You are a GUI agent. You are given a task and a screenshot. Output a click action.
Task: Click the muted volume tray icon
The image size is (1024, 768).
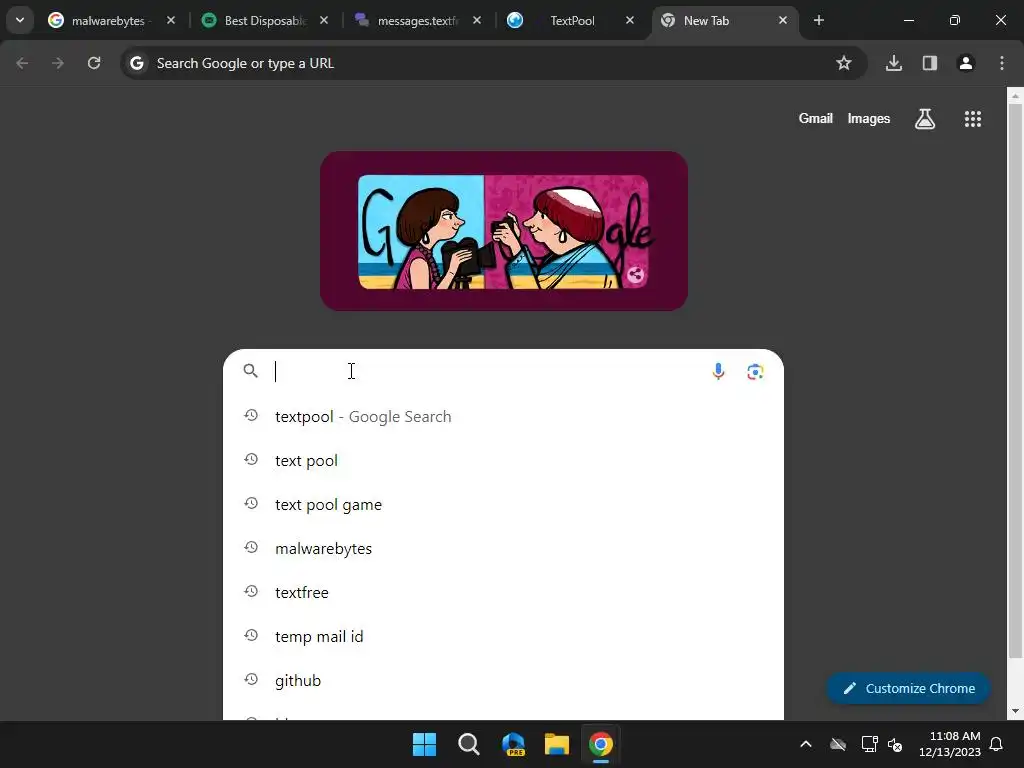(x=895, y=744)
